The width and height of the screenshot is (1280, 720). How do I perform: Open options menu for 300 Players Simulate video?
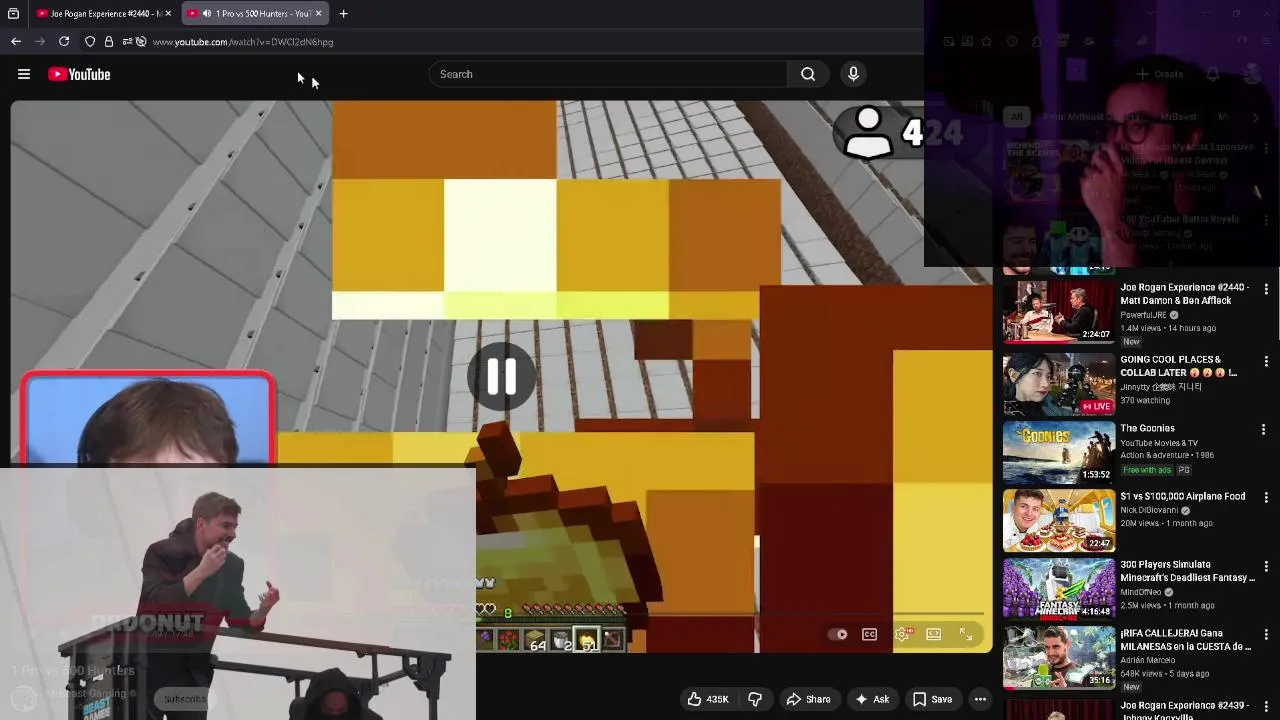point(1266,565)
